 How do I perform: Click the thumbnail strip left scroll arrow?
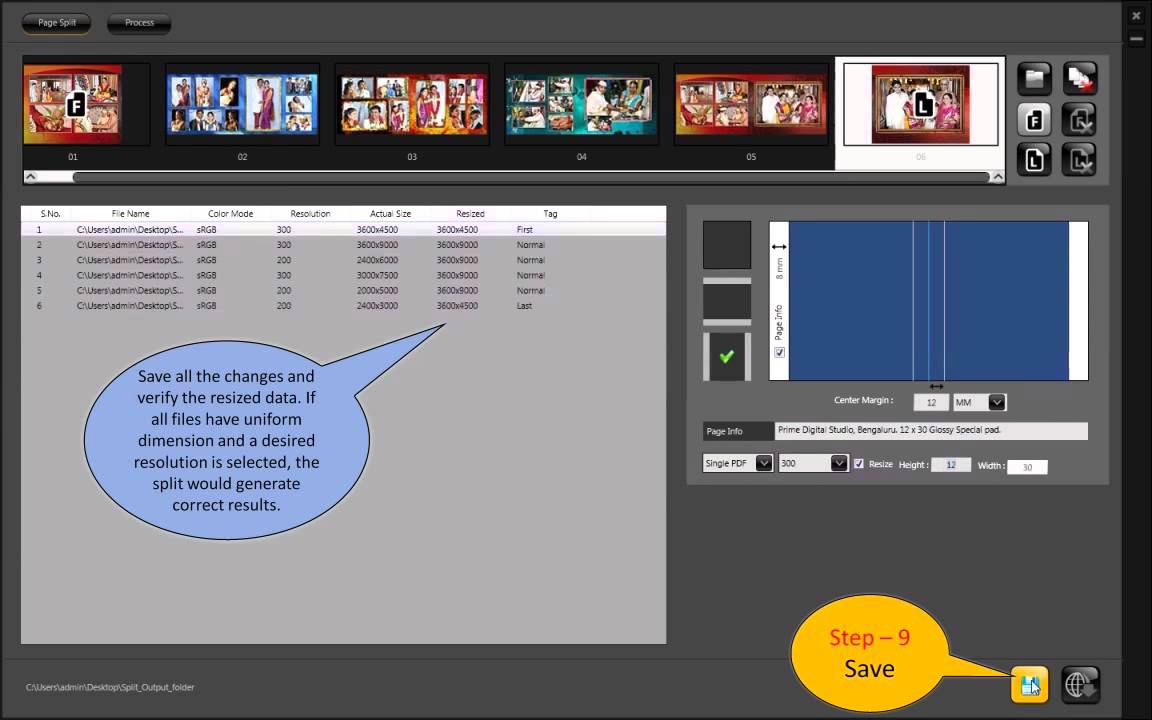(x=30, y=176)
